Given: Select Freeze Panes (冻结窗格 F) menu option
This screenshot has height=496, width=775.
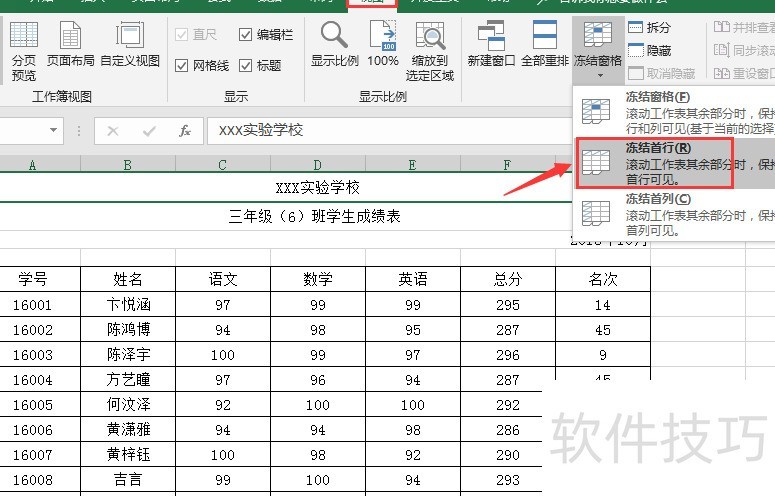Looking at the screenshot, I should (674, 112).
